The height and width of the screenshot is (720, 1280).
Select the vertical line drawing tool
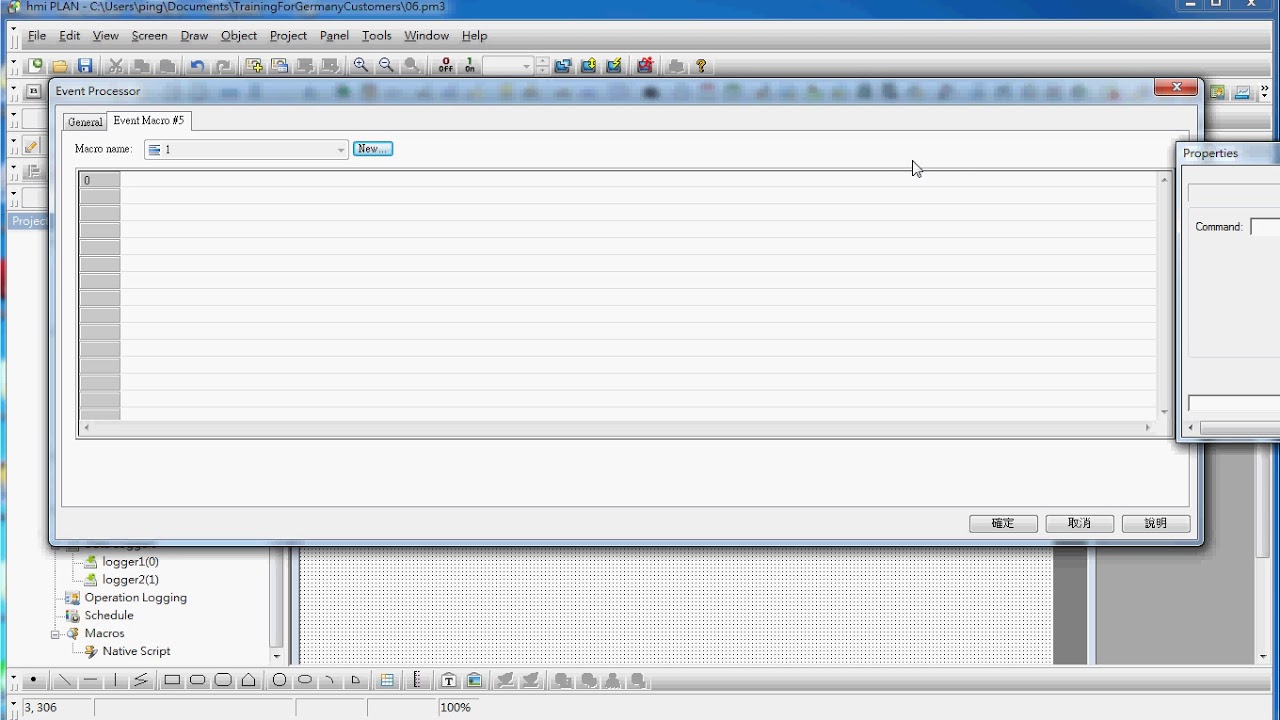[116, 680]
